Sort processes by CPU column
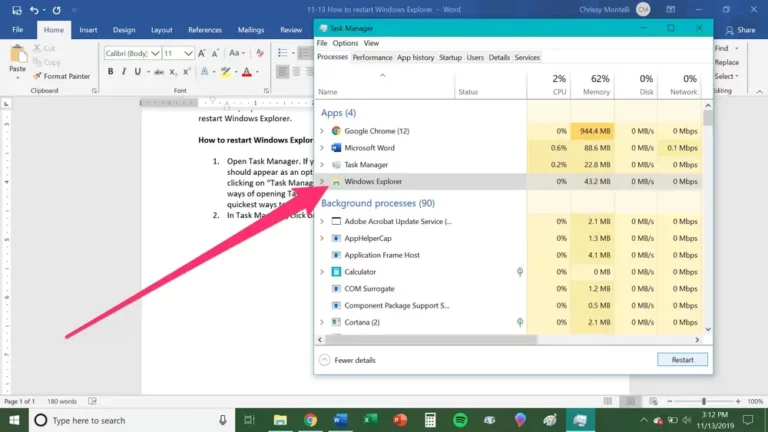Screen dimensions: 768x432 [x=549, y=84]
